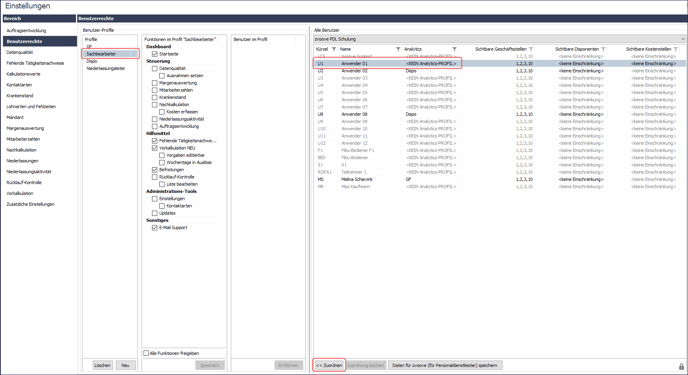Check Ausnahmen setzen option
This screenshot has width=688, height=375.
point(162,76)
